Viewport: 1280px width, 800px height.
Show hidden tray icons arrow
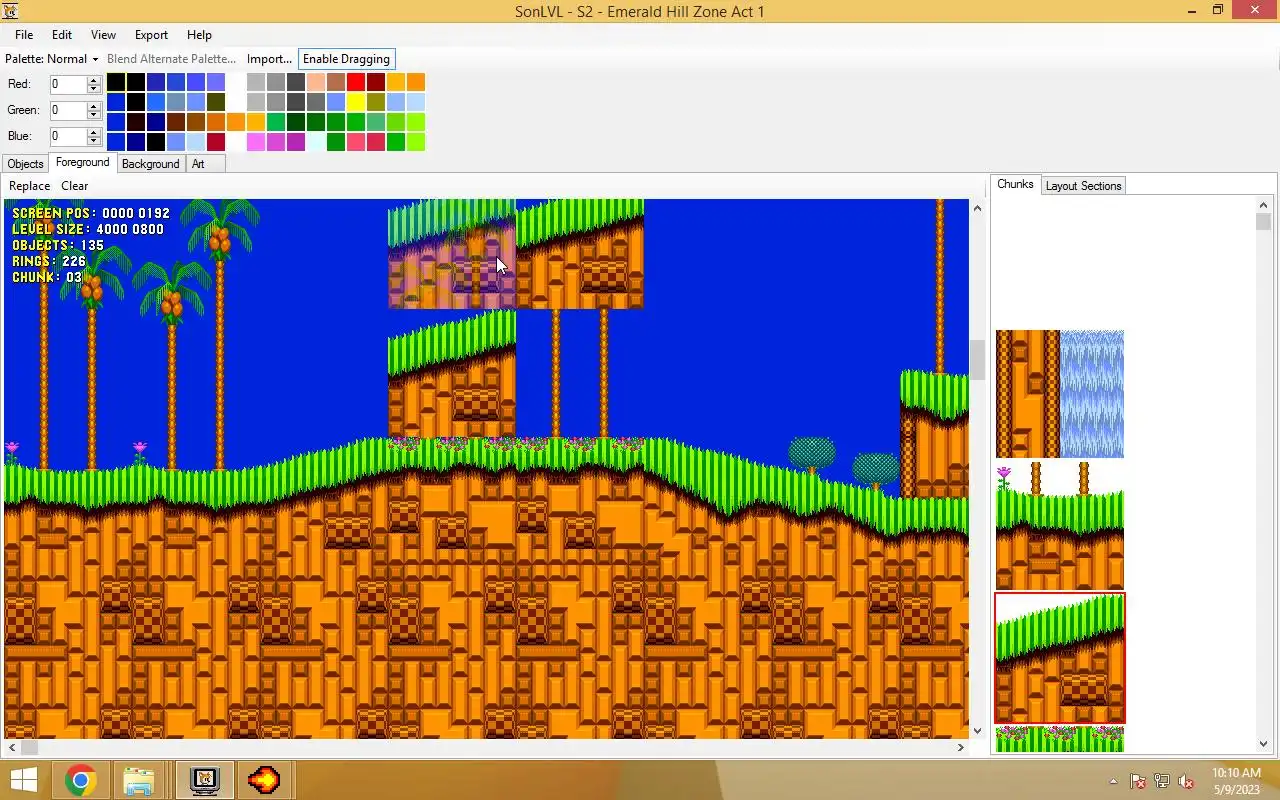click(x=1113, y=781)
